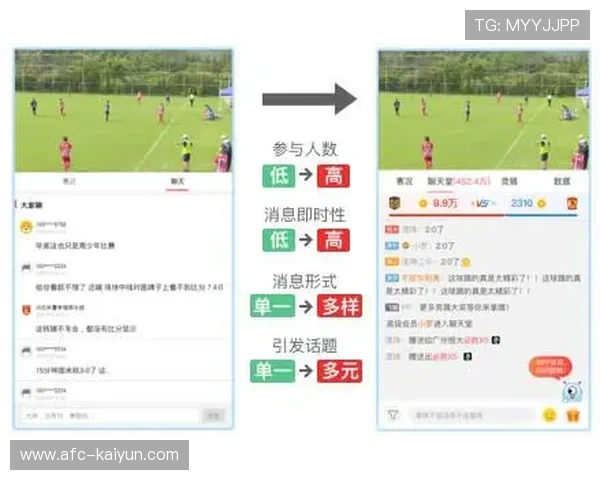Tap 更多竞猜大奖等你来拿哦 notice

464,307
